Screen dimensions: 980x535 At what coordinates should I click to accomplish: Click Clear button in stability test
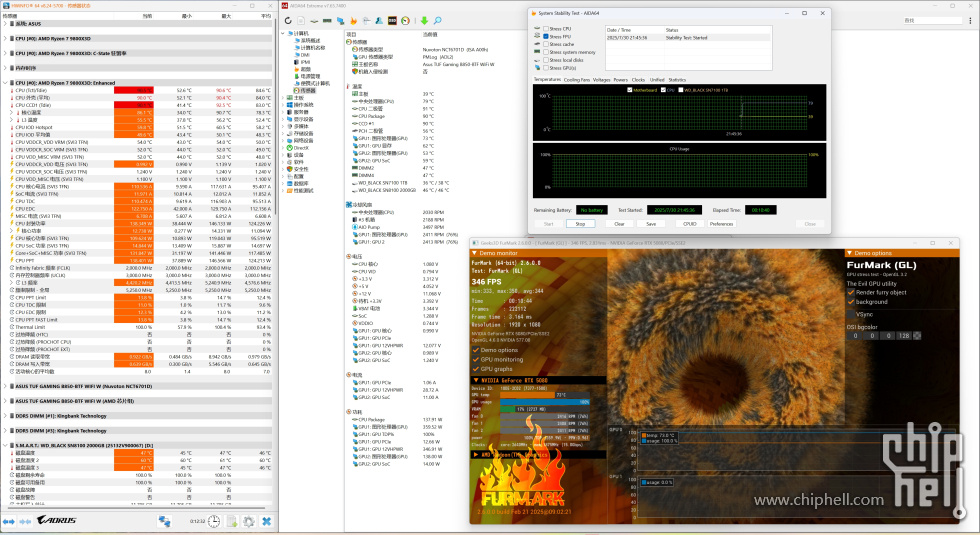click(619, 224)
